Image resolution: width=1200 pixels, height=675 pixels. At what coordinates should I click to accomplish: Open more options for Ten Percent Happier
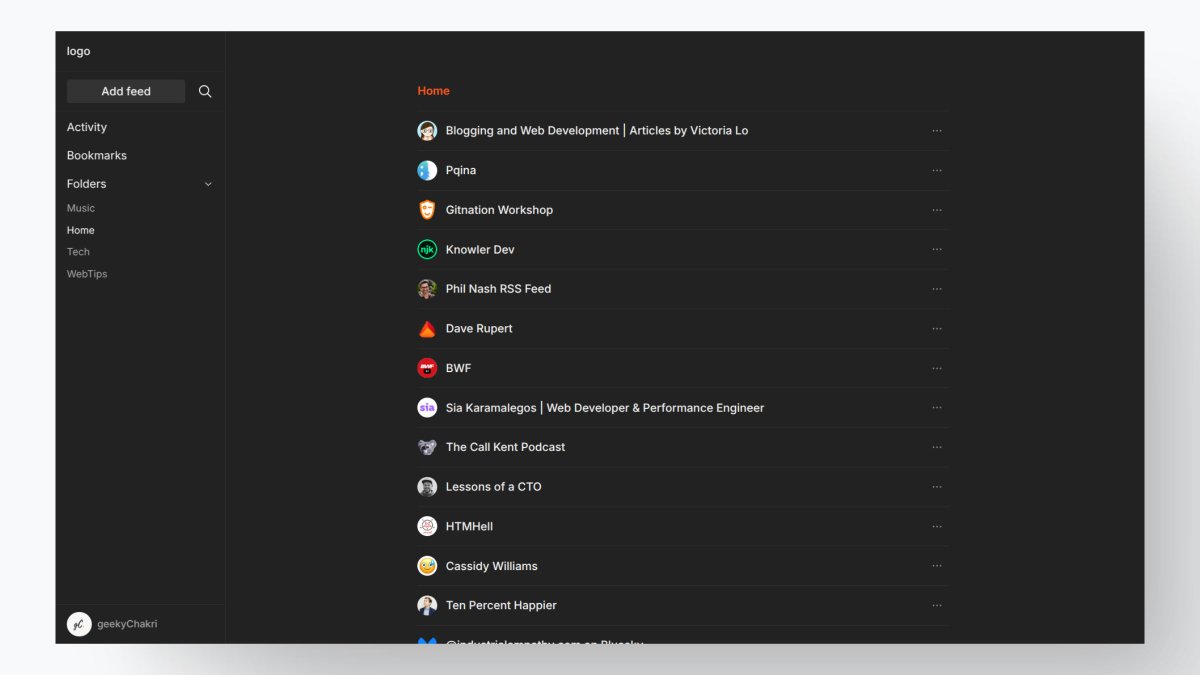pyautogui.click(x=937, y=605)
